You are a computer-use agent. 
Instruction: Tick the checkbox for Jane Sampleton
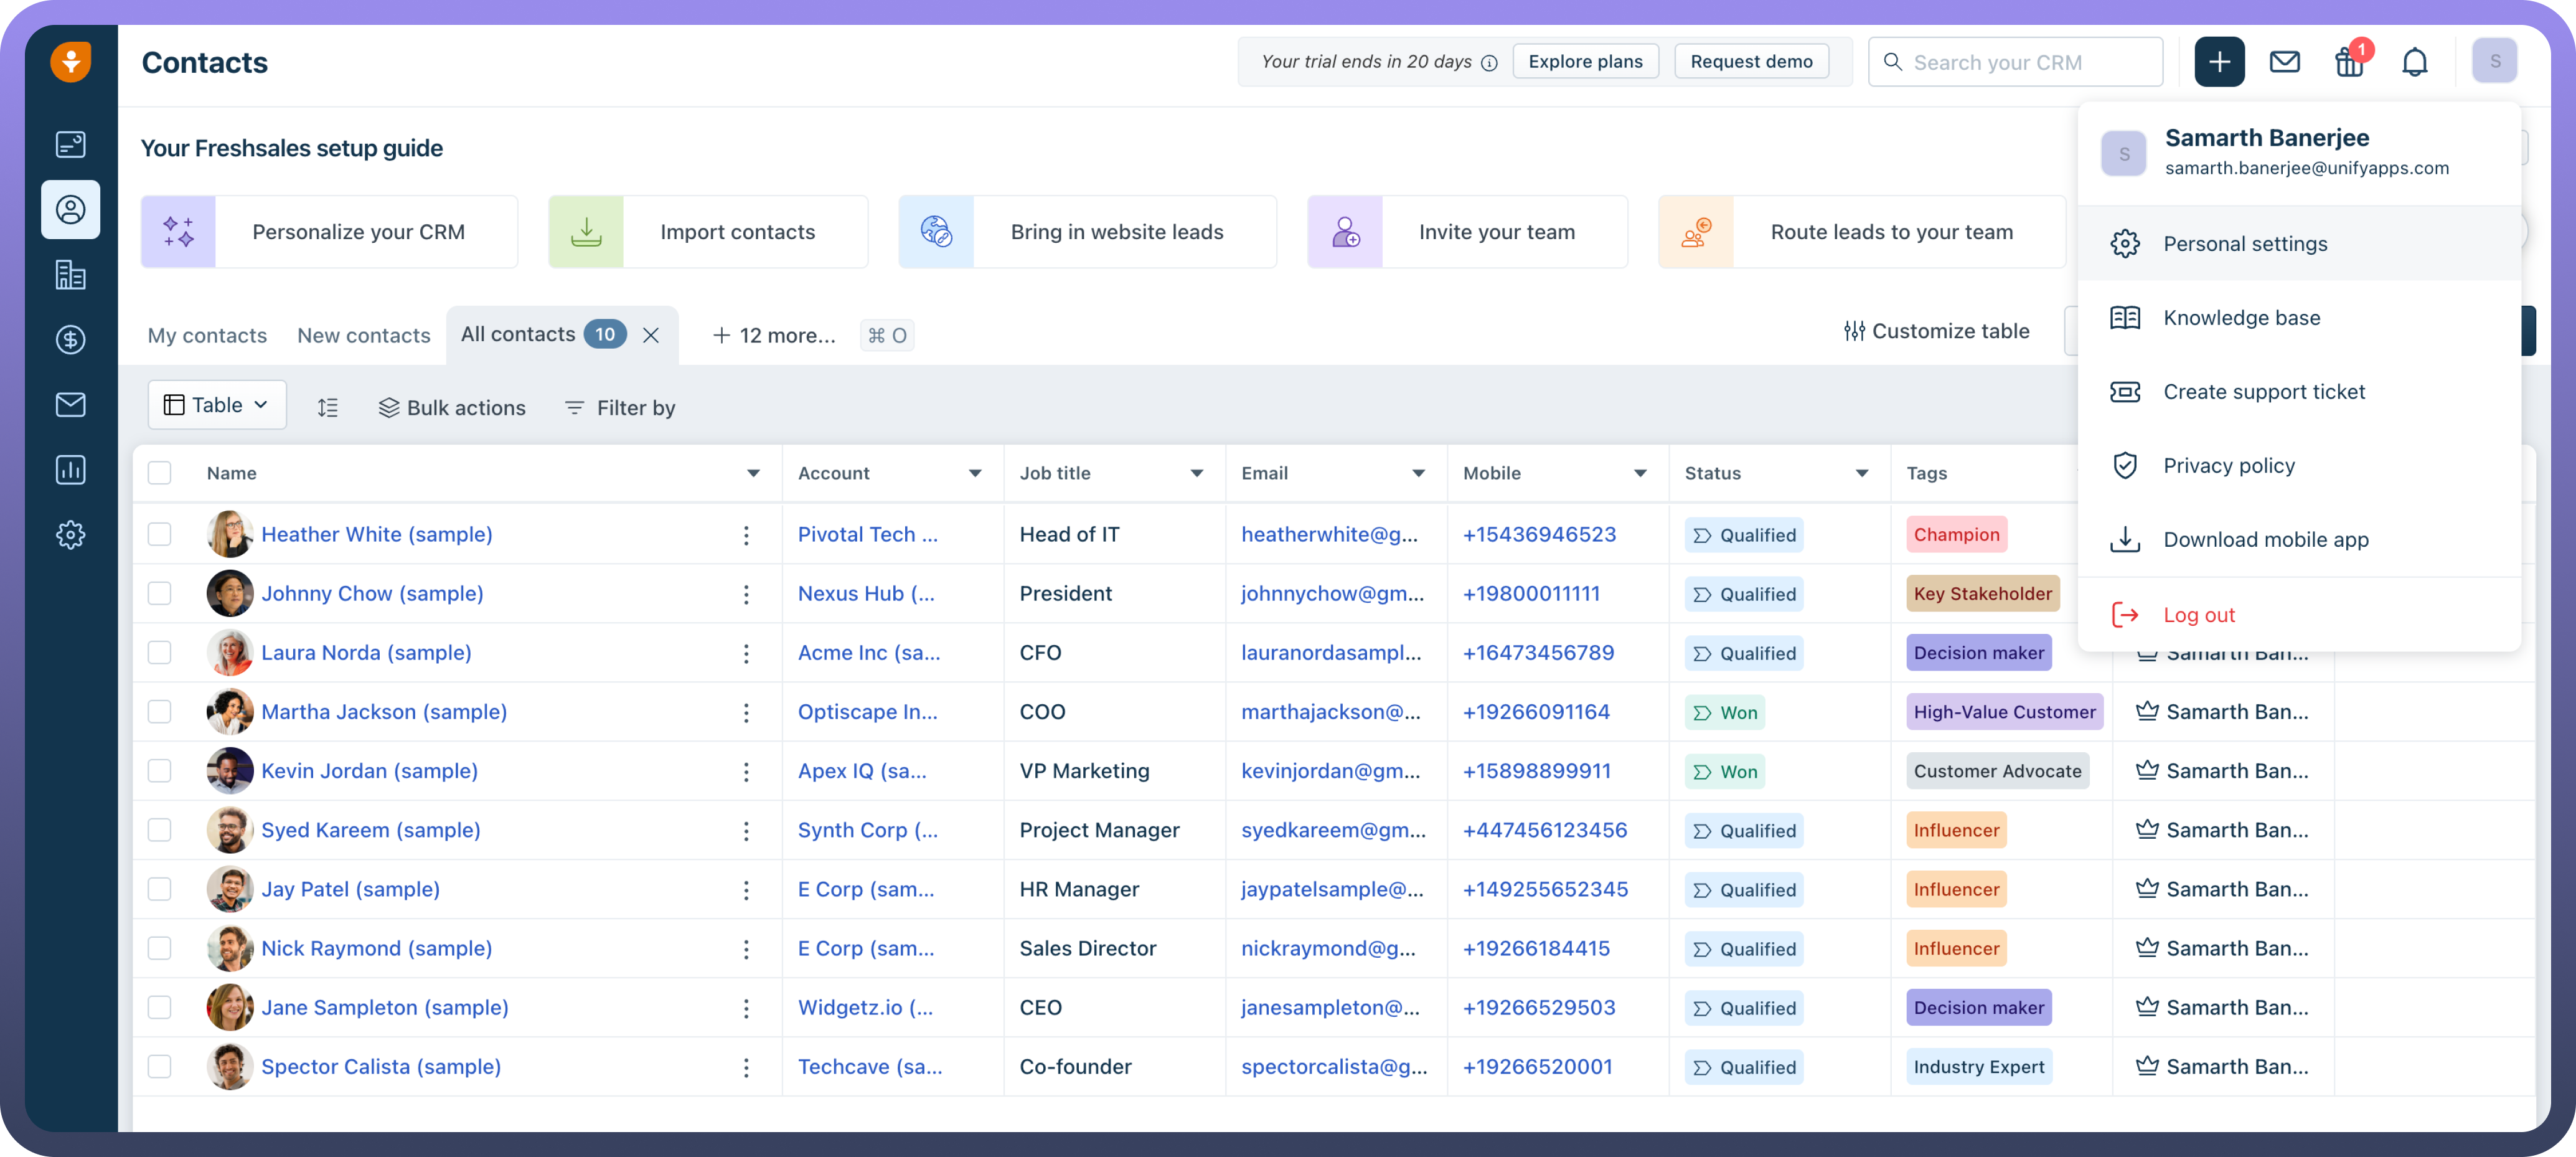[x=160, y=1007]
